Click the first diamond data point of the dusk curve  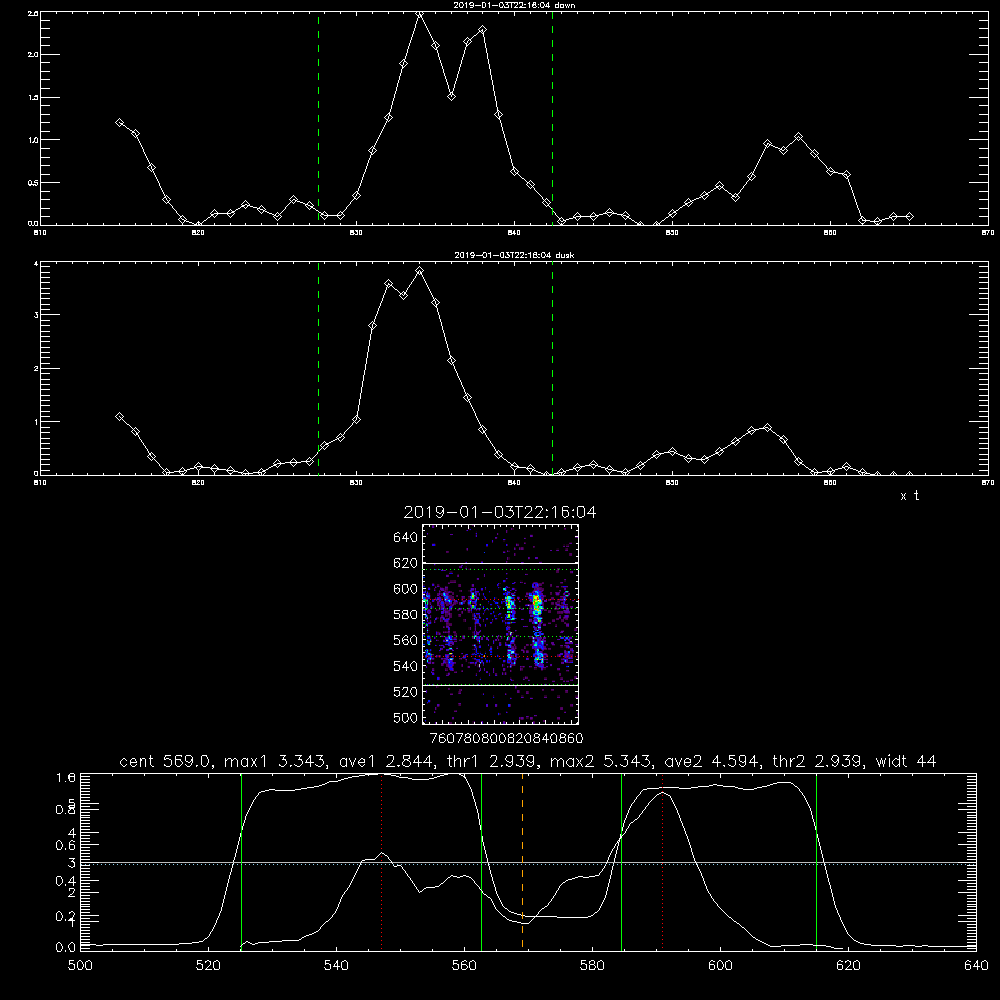(x=119, y=416)
